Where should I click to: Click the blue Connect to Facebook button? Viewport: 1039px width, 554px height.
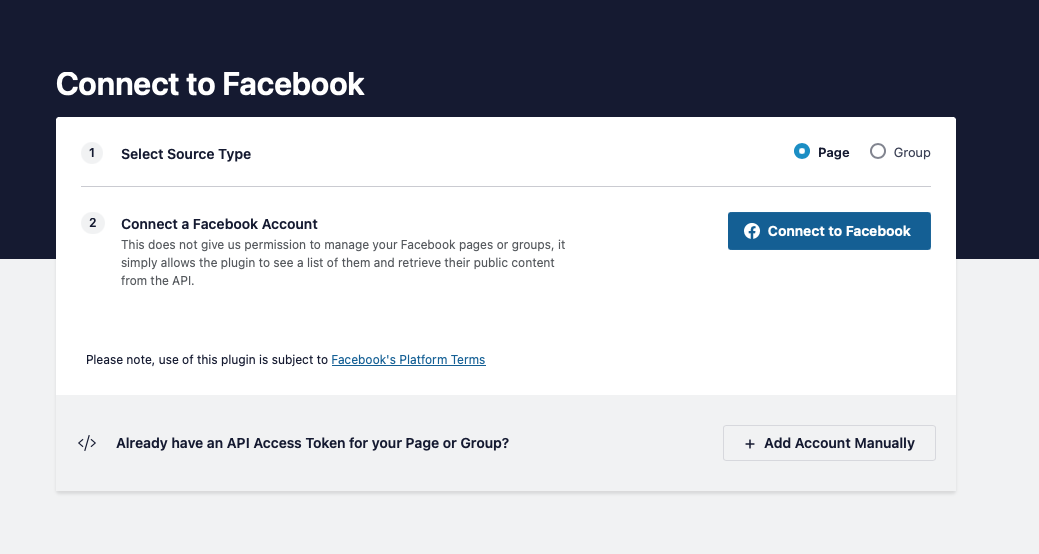829,231
